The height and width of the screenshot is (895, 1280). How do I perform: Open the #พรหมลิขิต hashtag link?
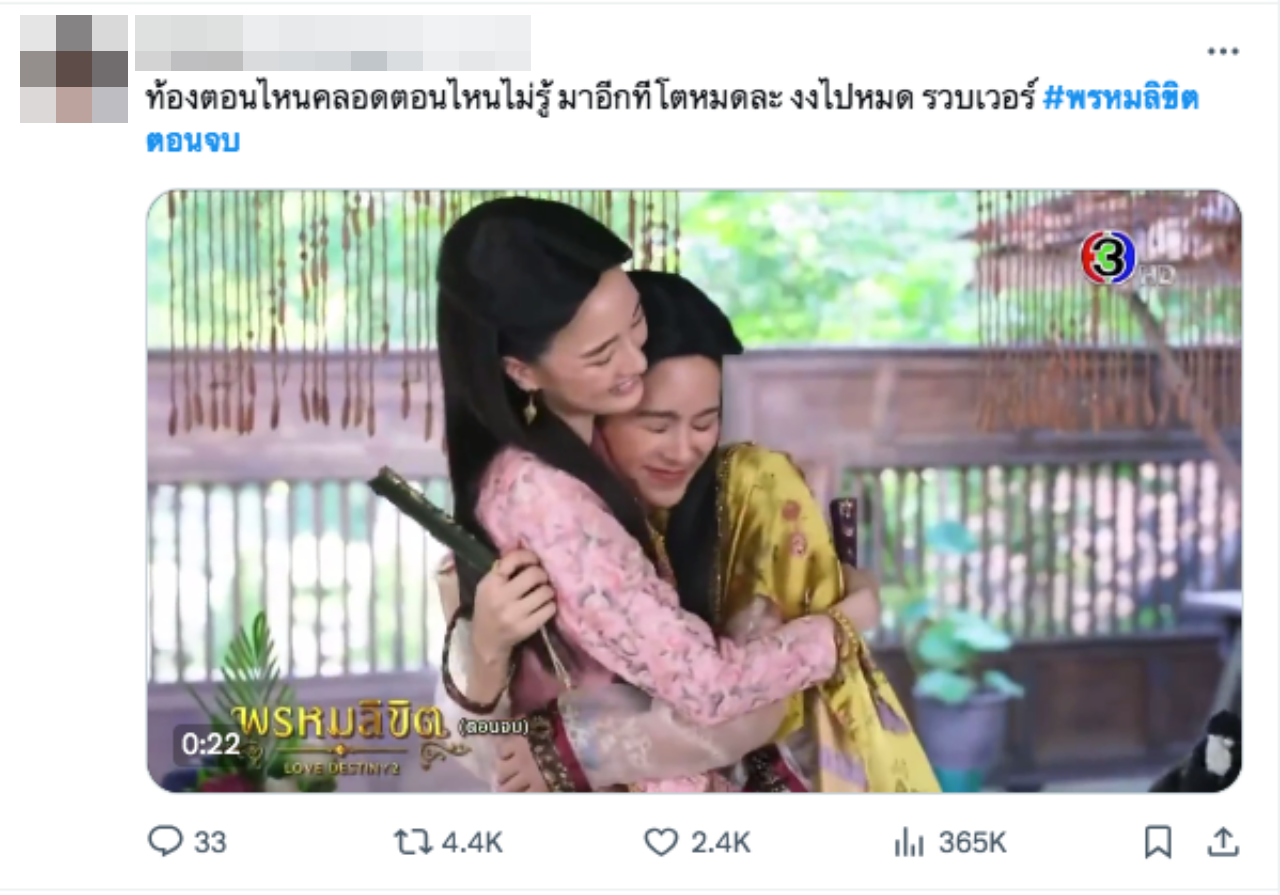click(1121, 99)
